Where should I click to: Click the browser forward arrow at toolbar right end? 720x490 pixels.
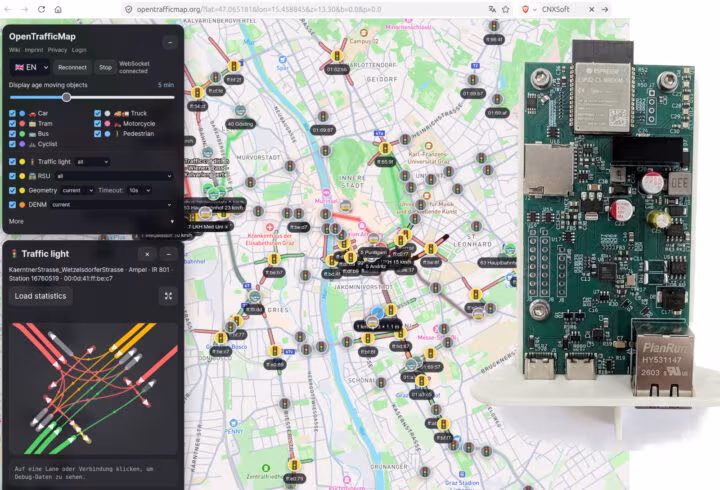[x=605, y=9]
